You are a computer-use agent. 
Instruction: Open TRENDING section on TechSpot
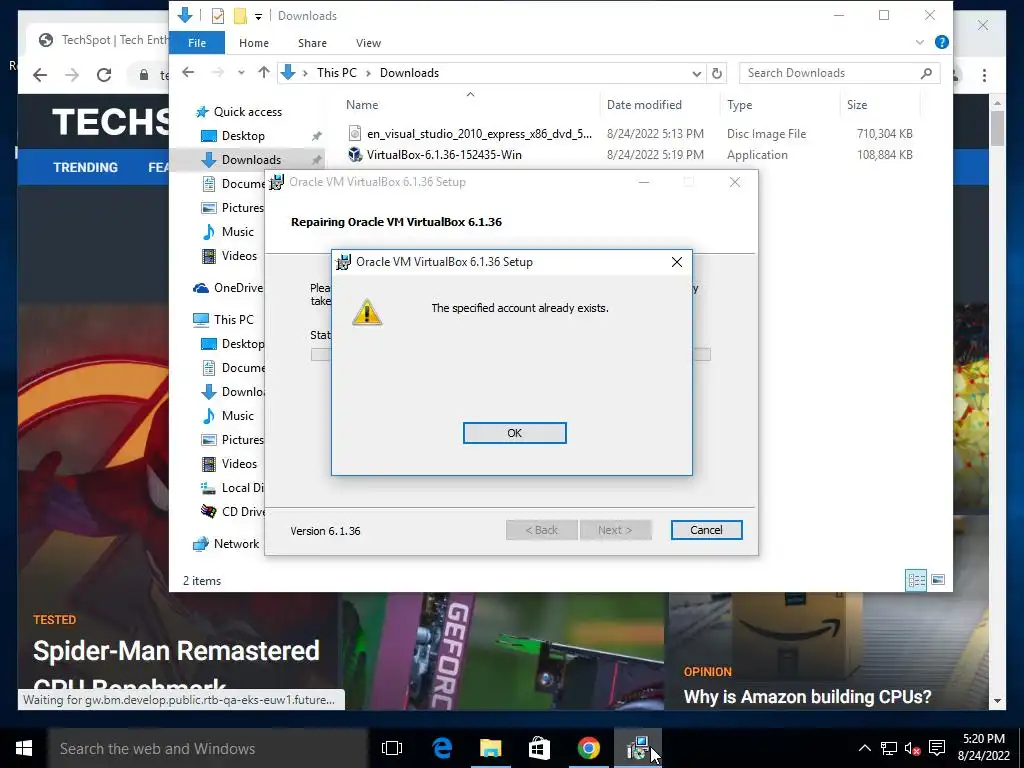86,168
